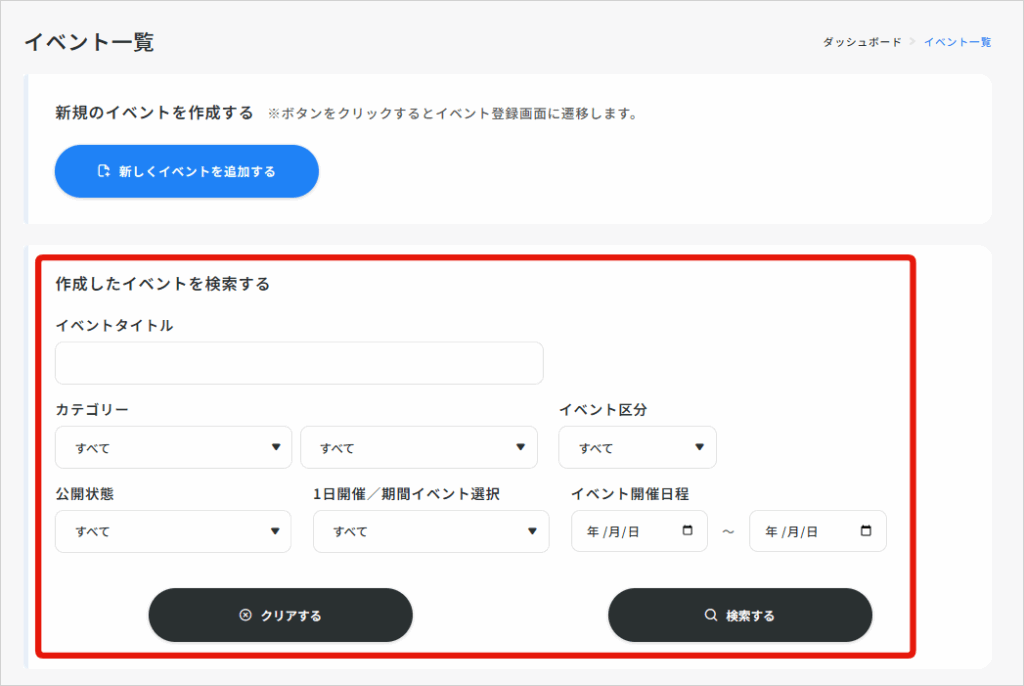
Task: Expand the 1日開催／期間イベント選択 dropdown
Action: 431,531
